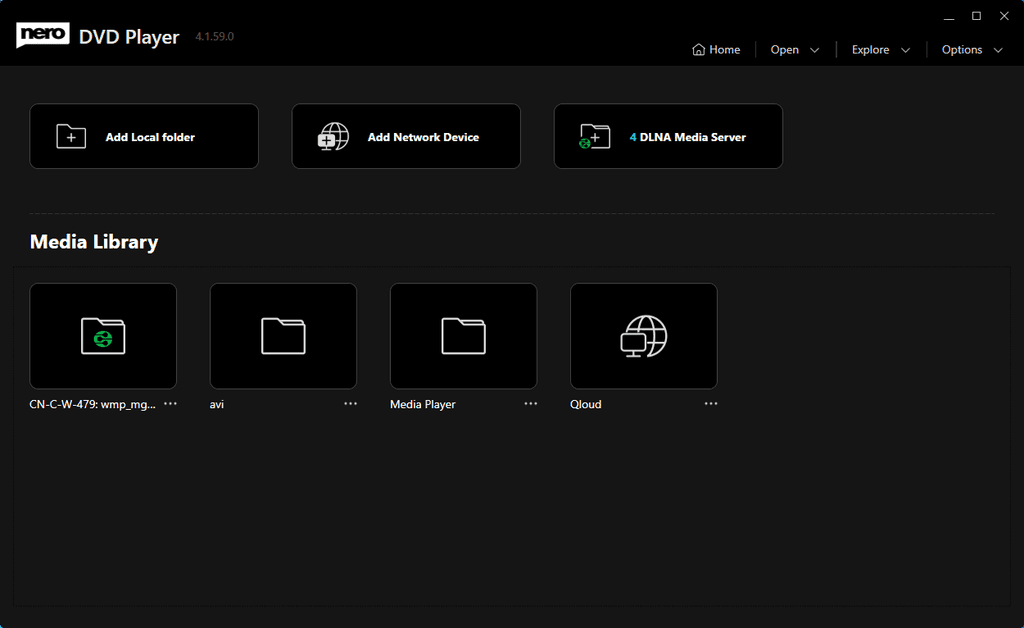Click the 4 DLNA Media Server button

pos(668,136)
